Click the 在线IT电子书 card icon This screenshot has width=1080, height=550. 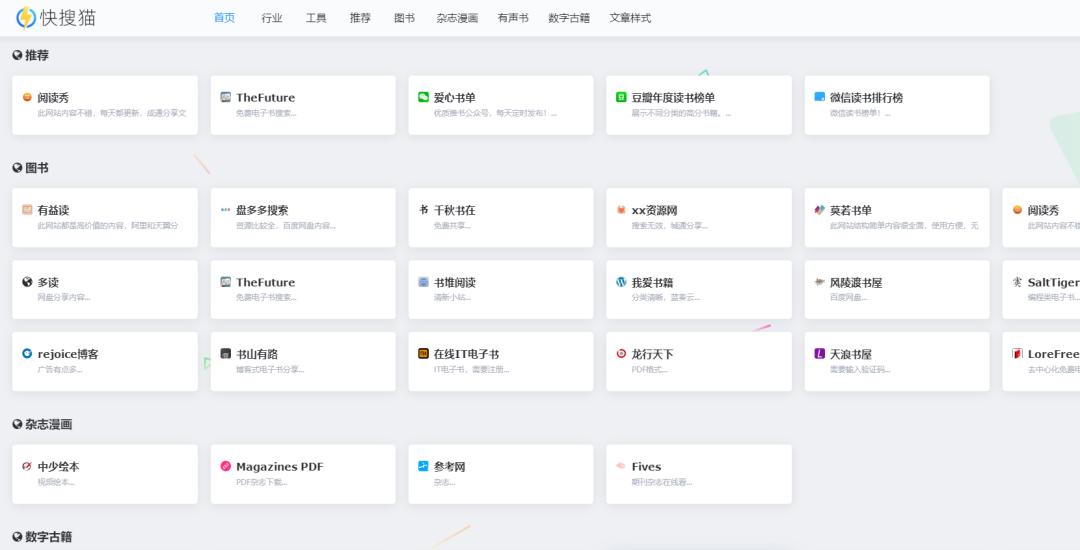click(423, 353)
